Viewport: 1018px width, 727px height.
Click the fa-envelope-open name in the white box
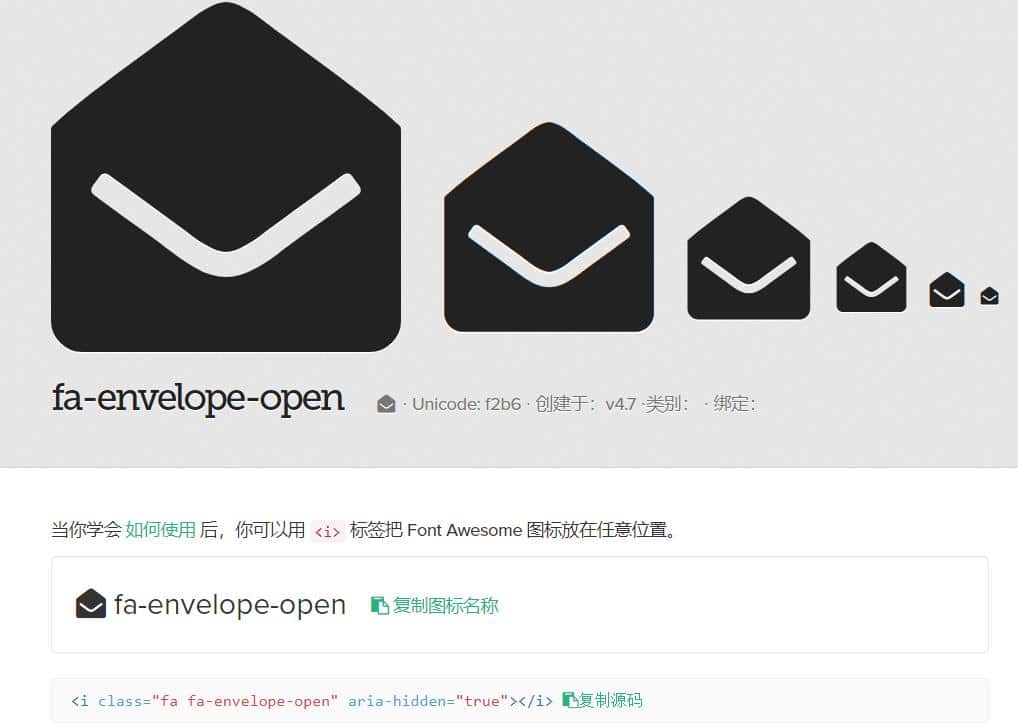[230, 605]
